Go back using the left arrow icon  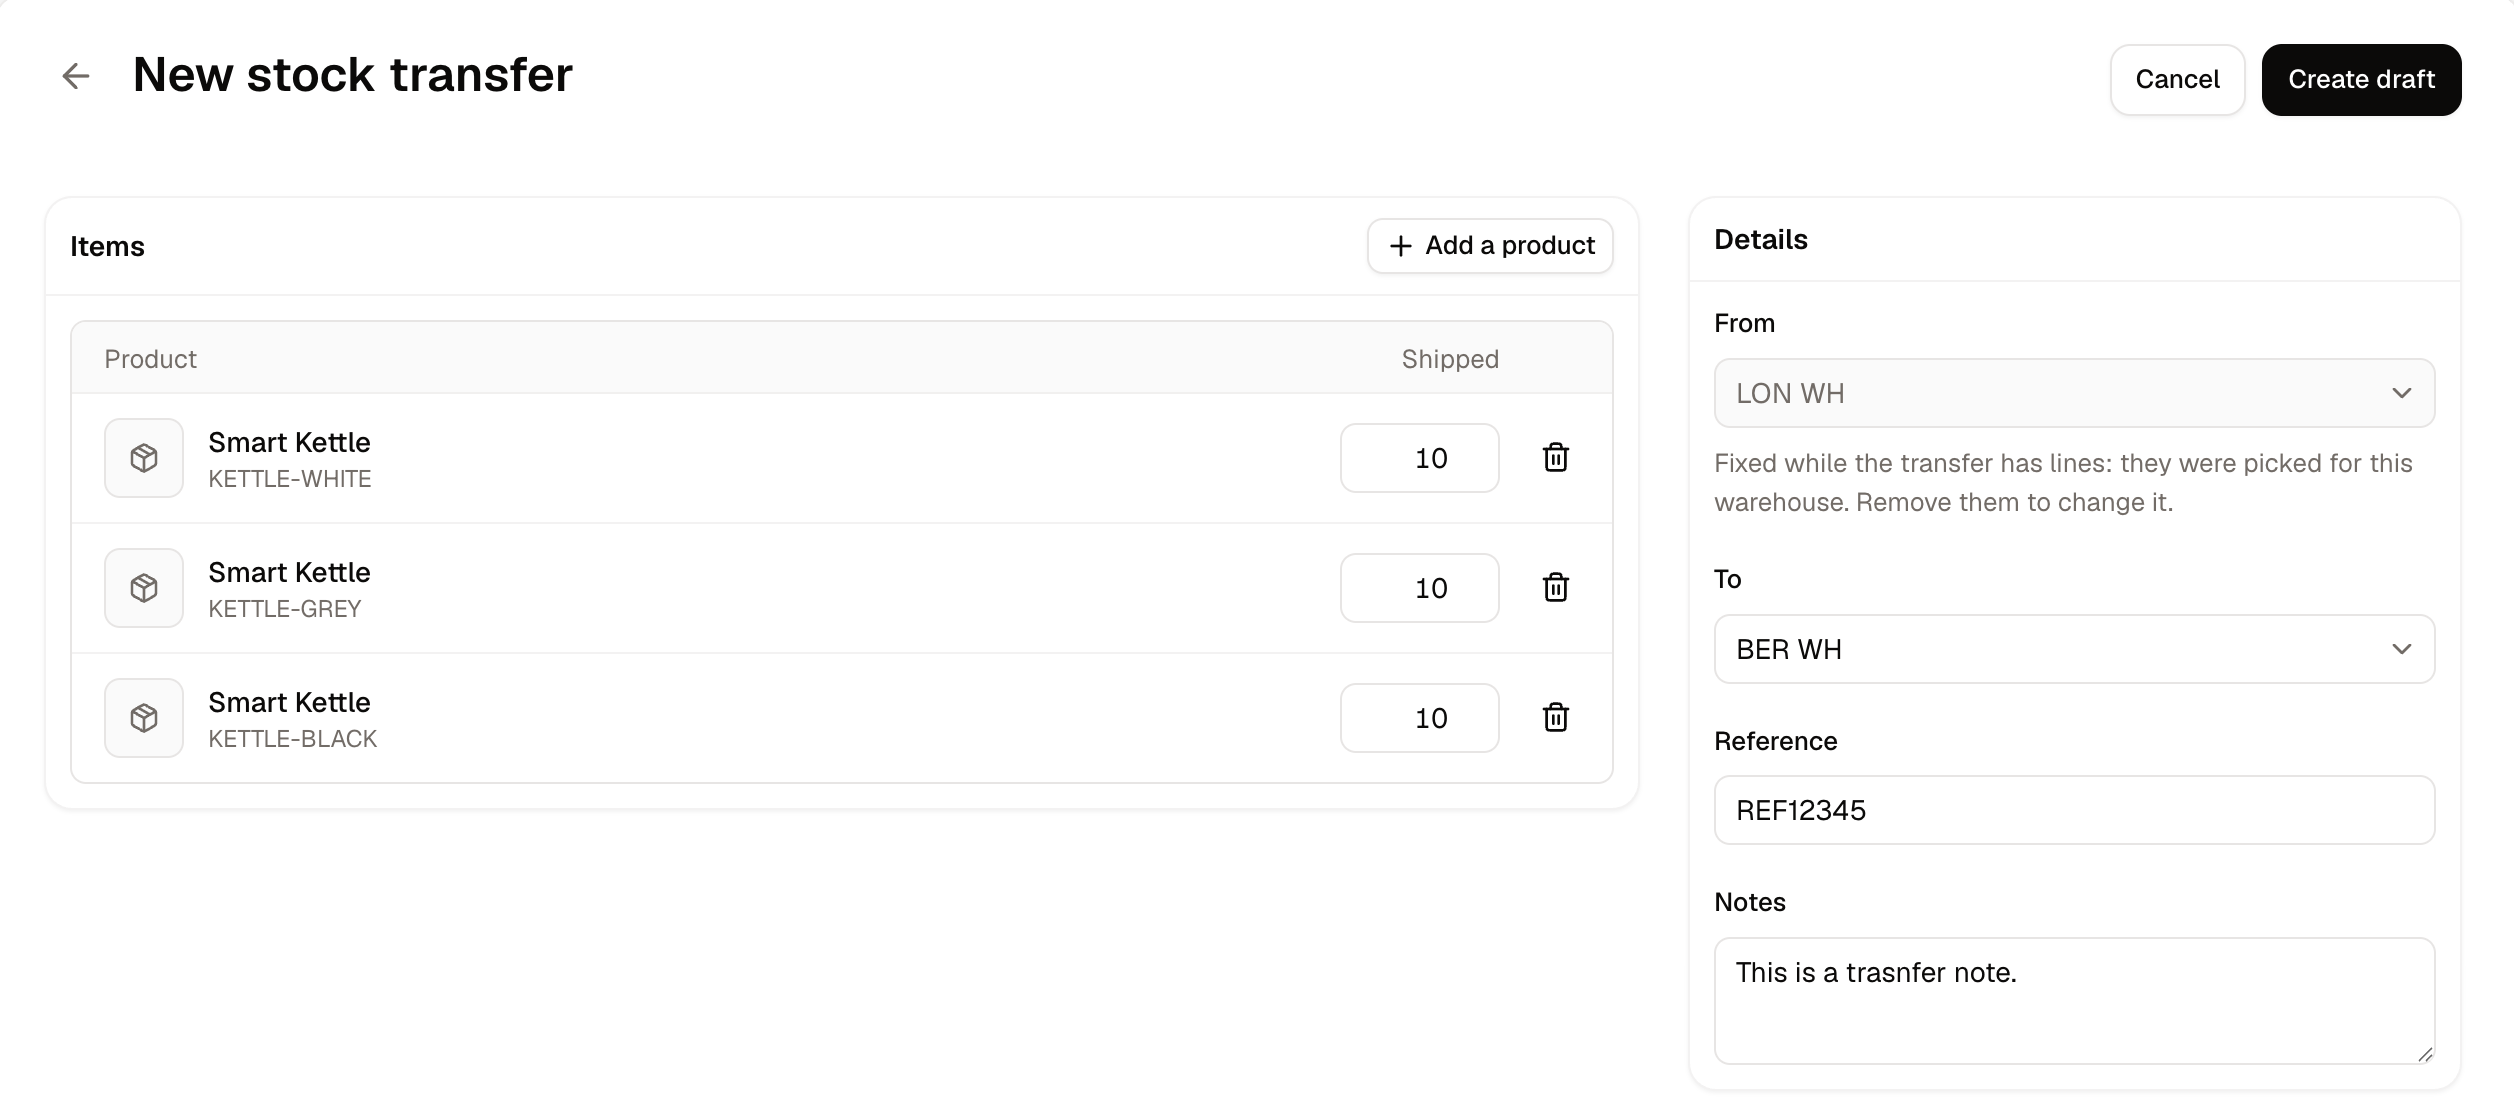click(76, 76)
